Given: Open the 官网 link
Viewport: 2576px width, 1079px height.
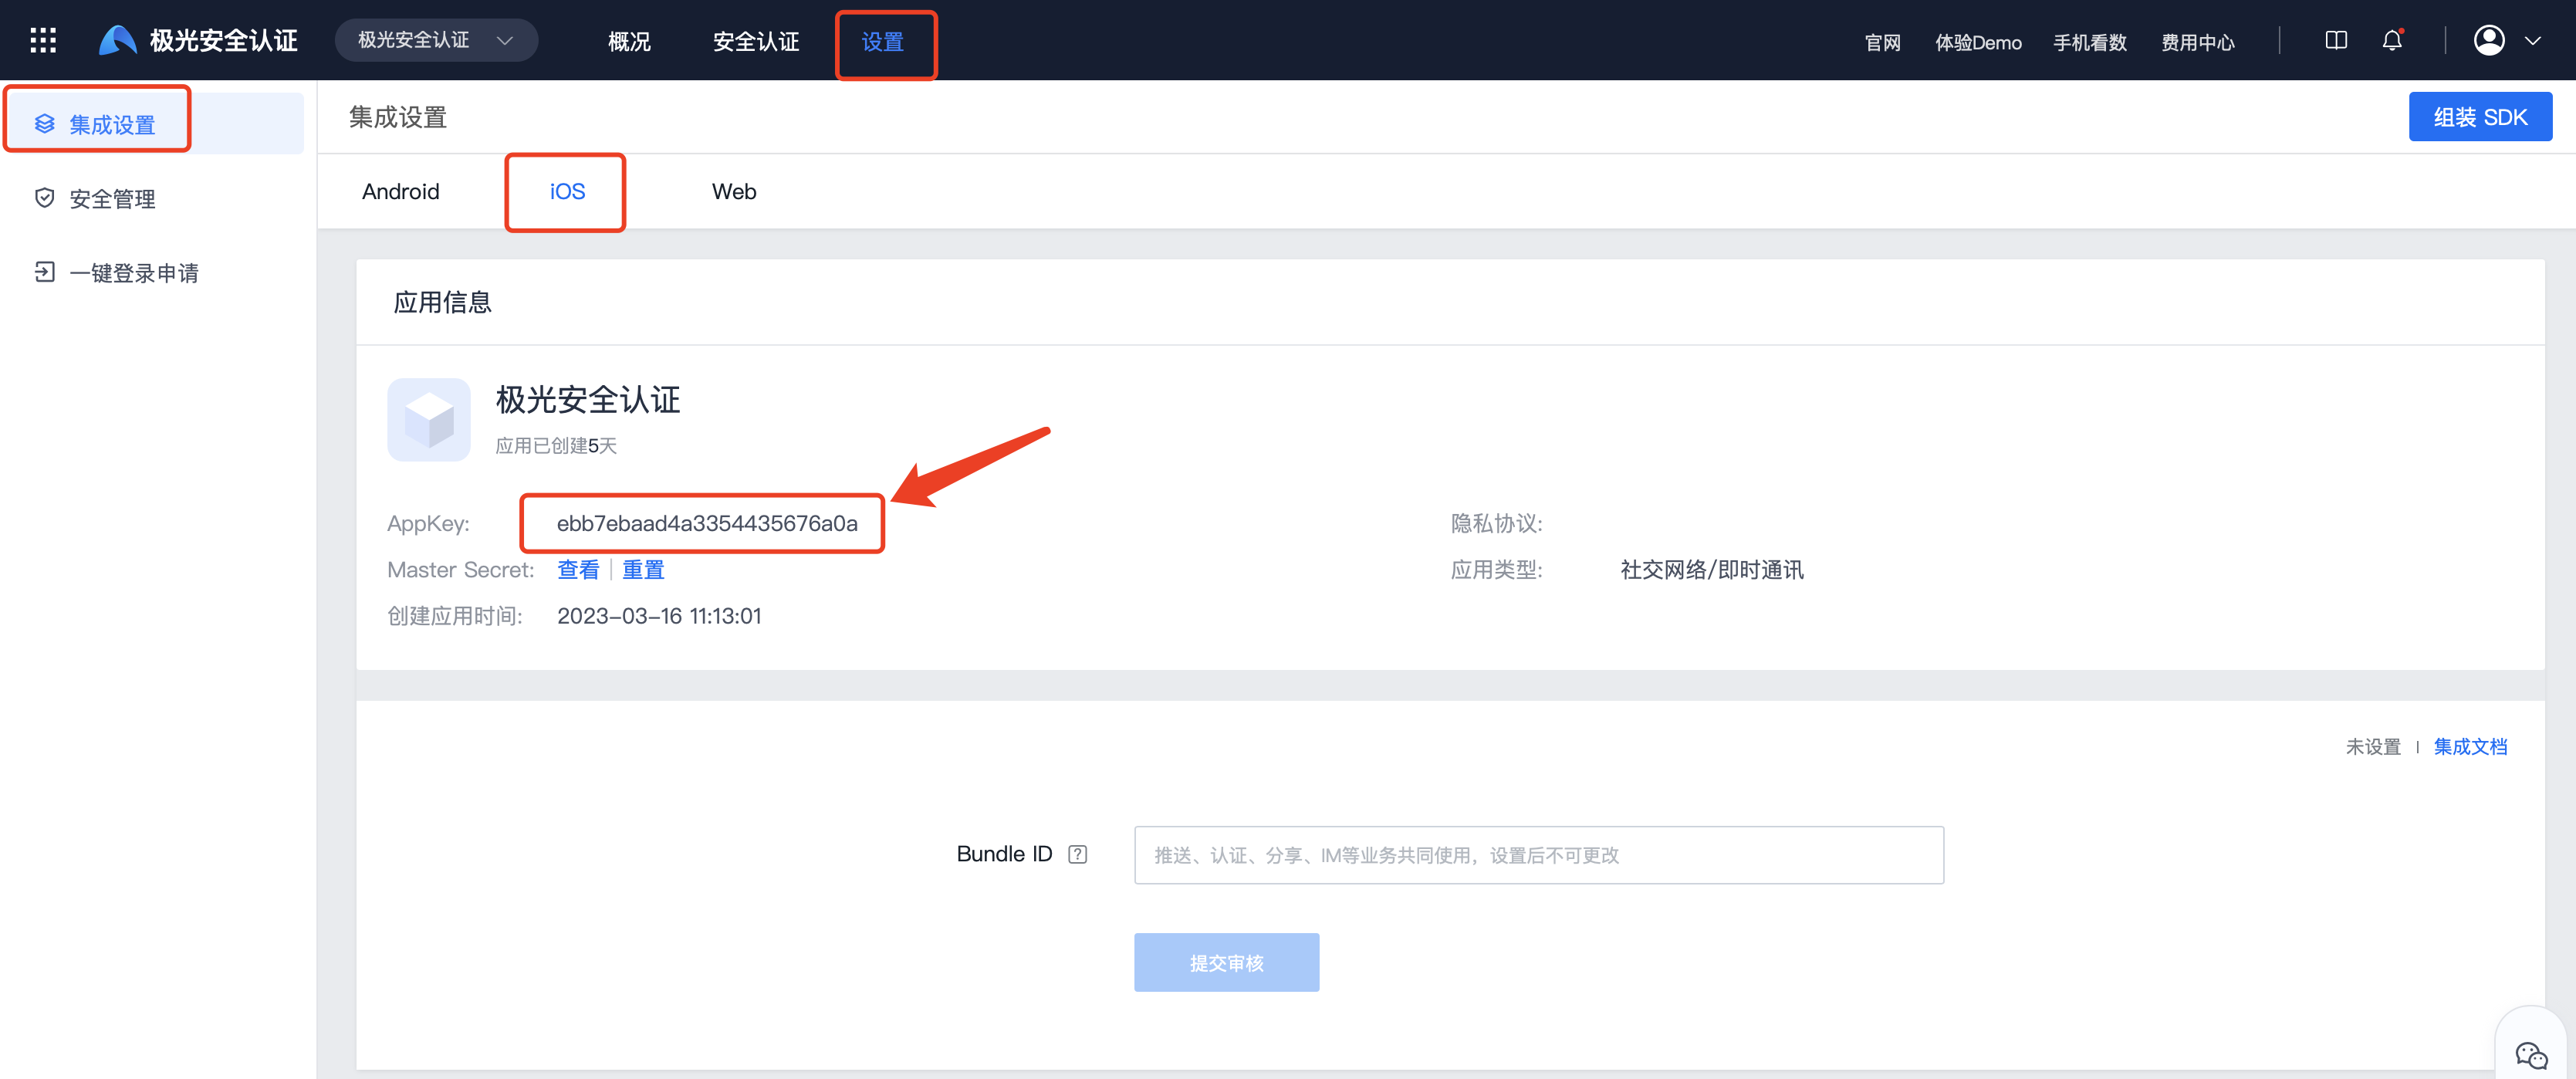Looking at the screenshot, I should 1882,42.
